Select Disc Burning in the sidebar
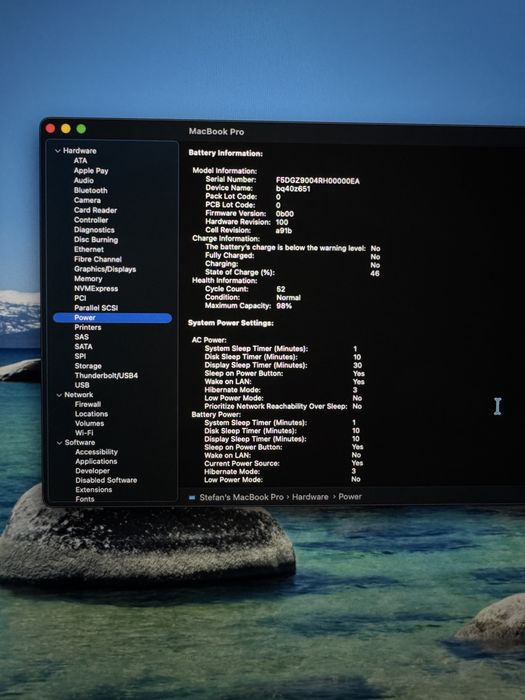 click(96, 239)
